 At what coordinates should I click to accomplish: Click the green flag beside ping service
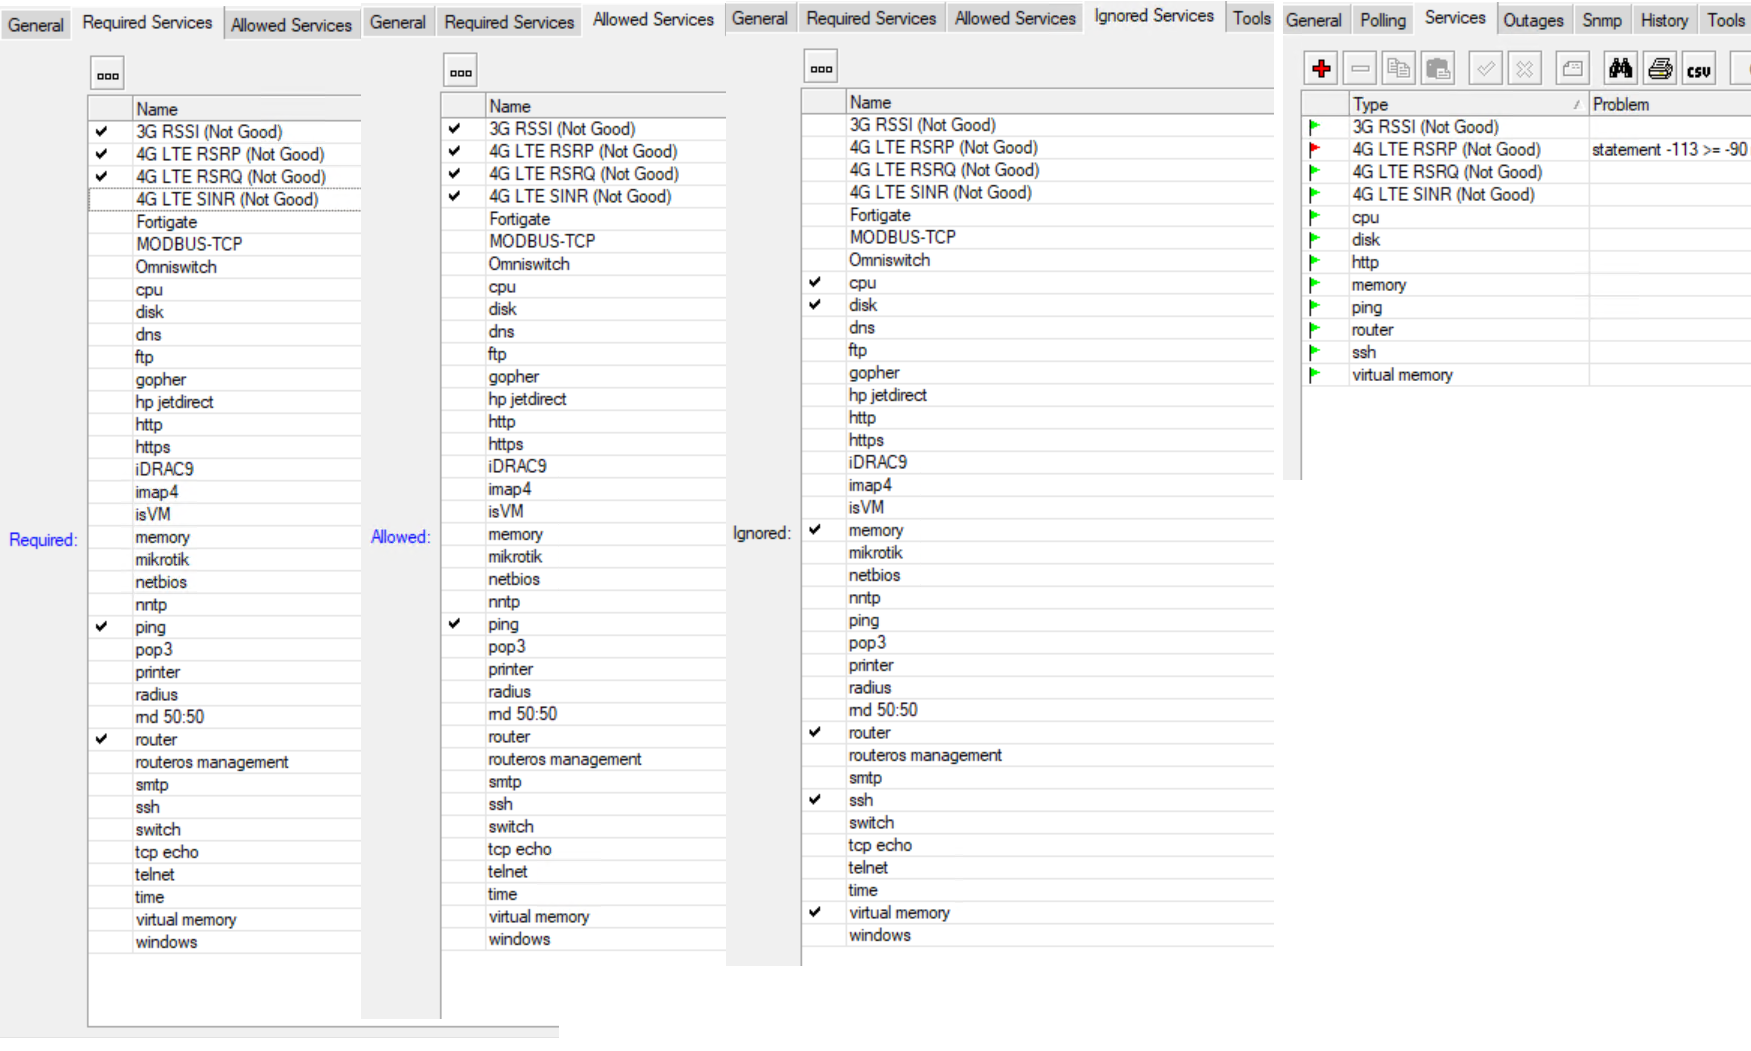(1314, 307)
